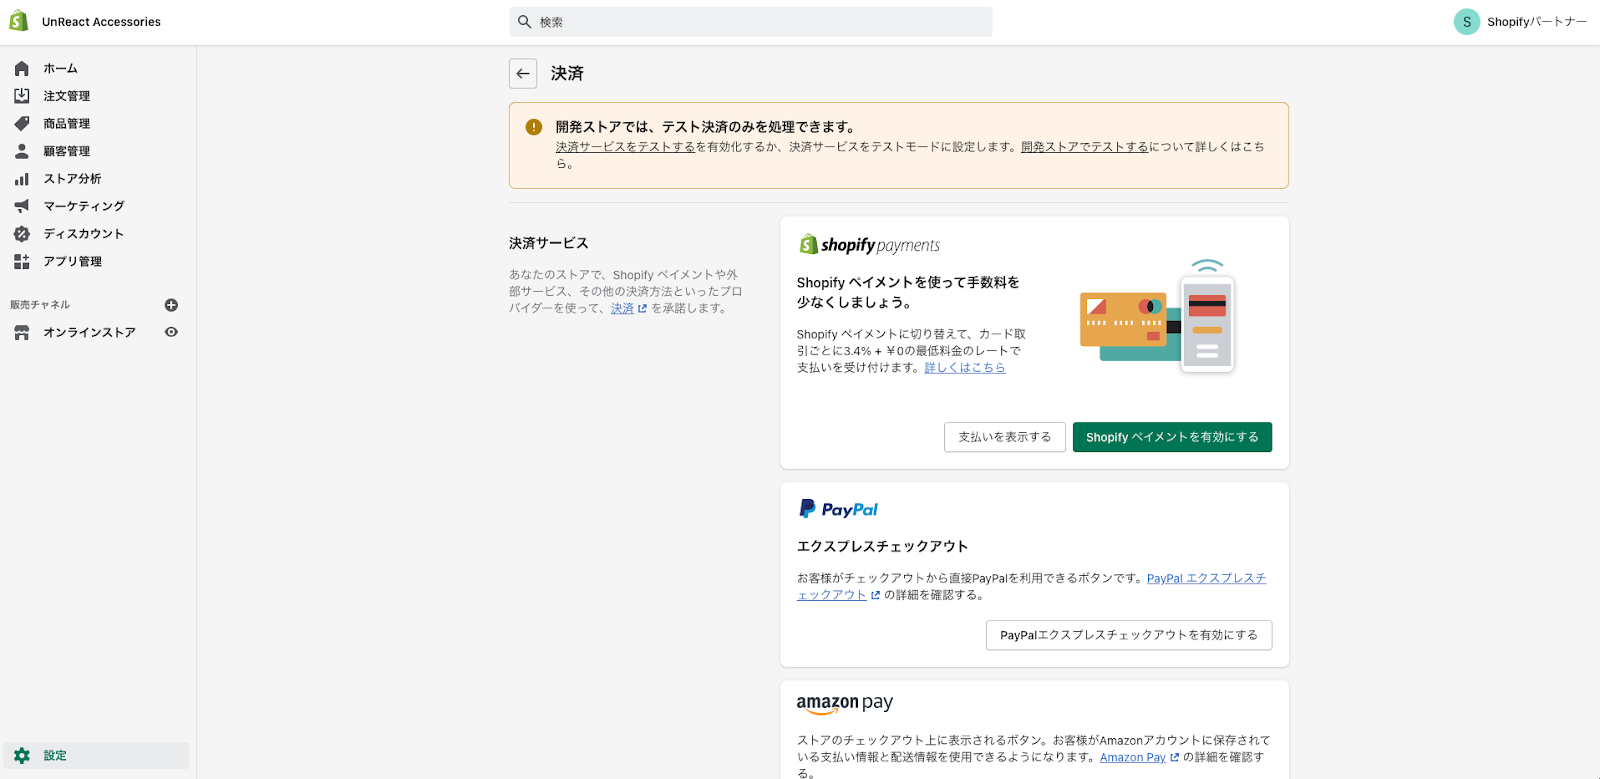The width and height of the screenshot is (1600, 779).
Task: Click the home icon beside ホーム
Action: click(22, 69)
